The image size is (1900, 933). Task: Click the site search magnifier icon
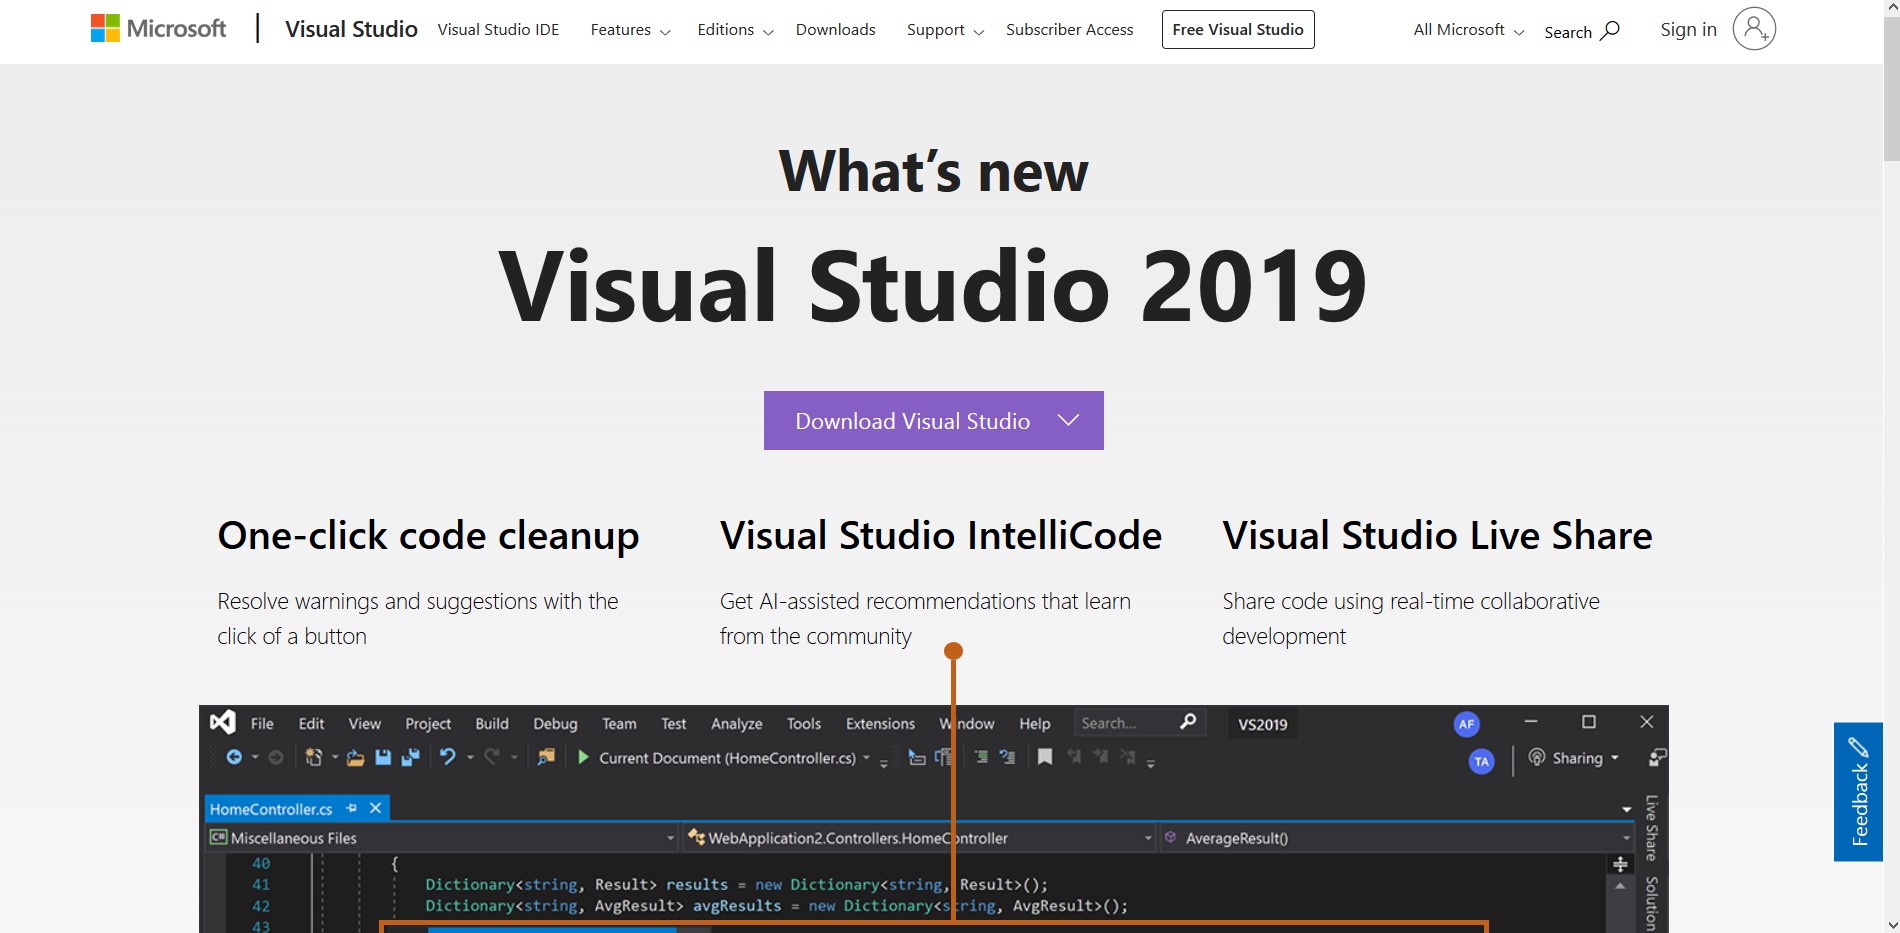tap(1610, 30)
